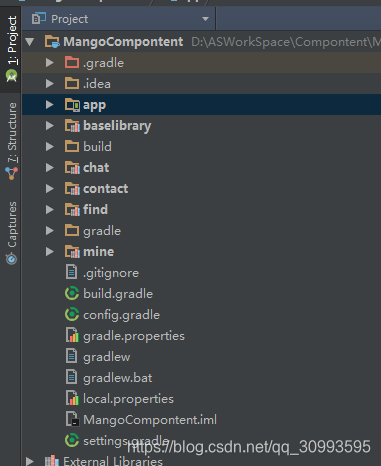
Task: Expand the contact module
Action: click(50, 189)
